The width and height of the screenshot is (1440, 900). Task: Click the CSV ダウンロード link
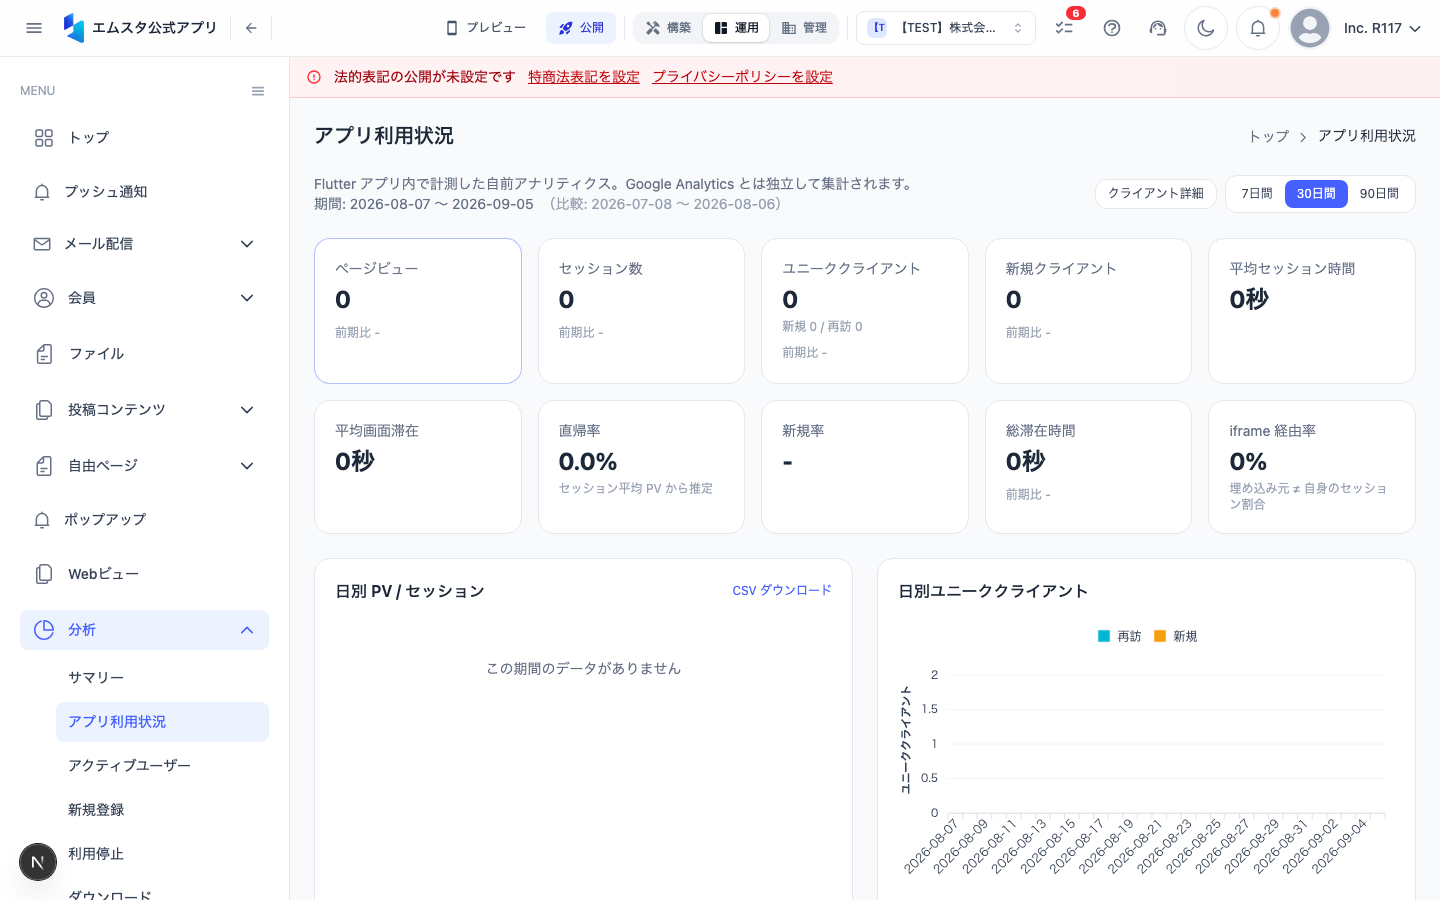782,591
